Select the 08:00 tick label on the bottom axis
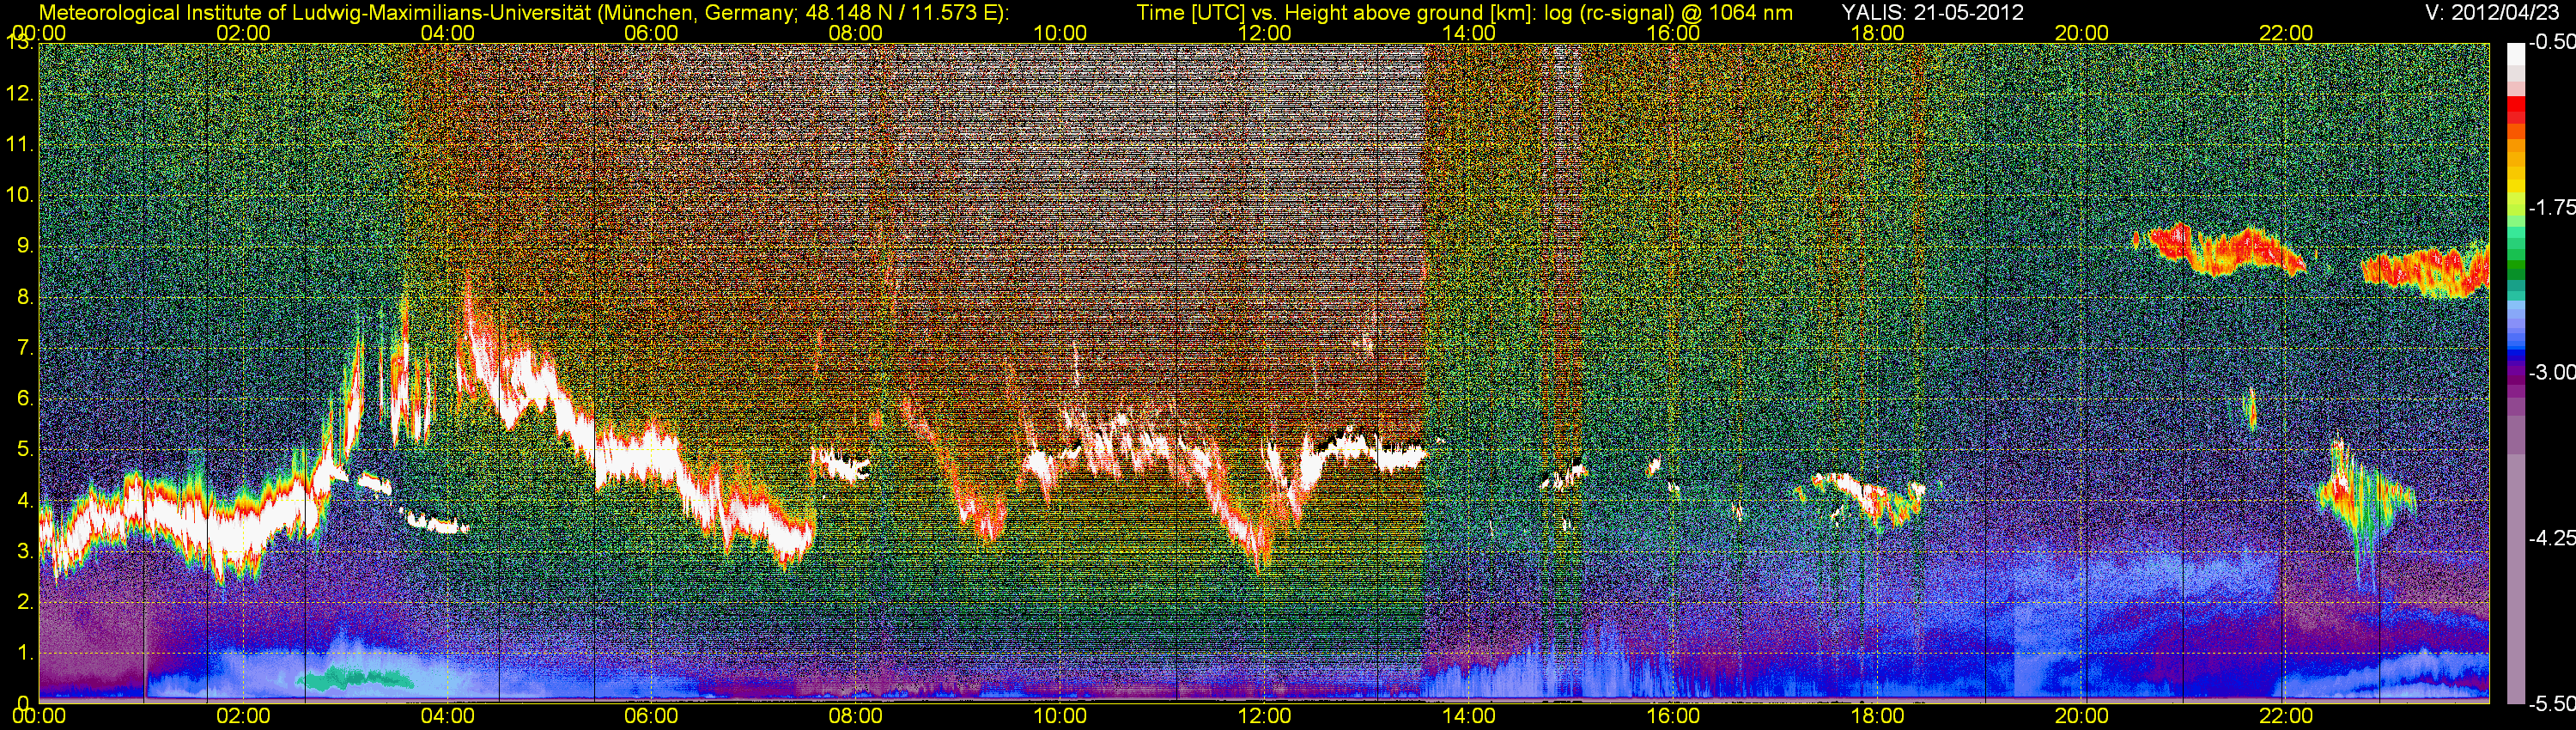 click(856, 717)
